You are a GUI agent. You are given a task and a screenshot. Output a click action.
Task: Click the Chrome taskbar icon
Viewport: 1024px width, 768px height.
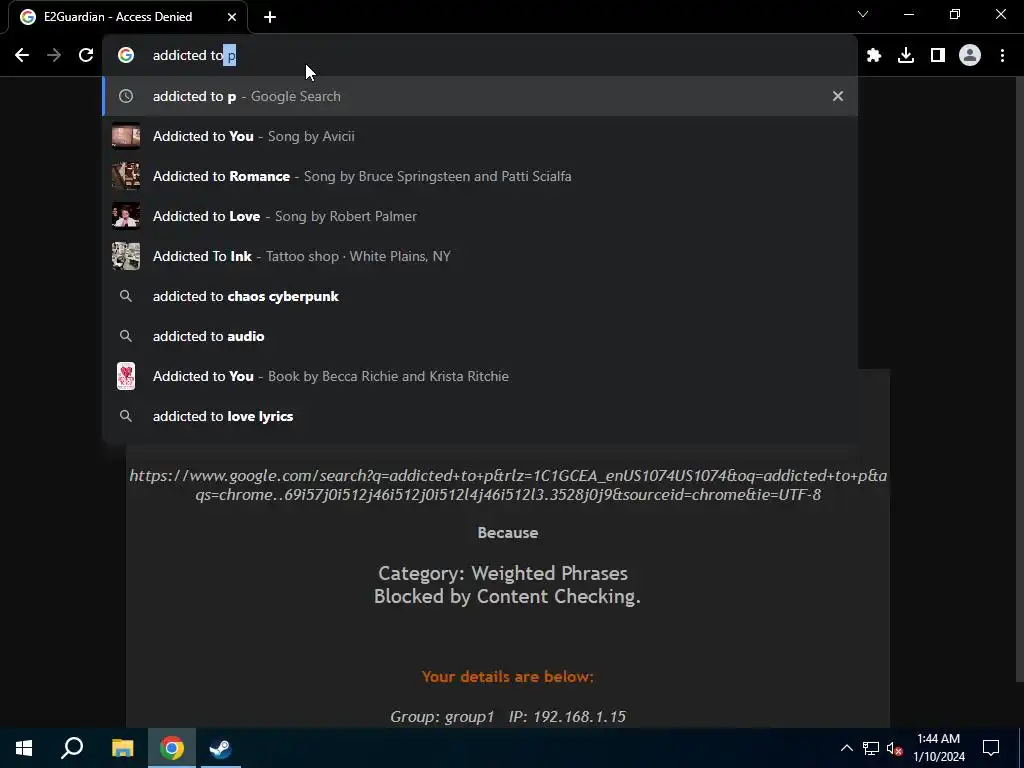tap(172, 748)
